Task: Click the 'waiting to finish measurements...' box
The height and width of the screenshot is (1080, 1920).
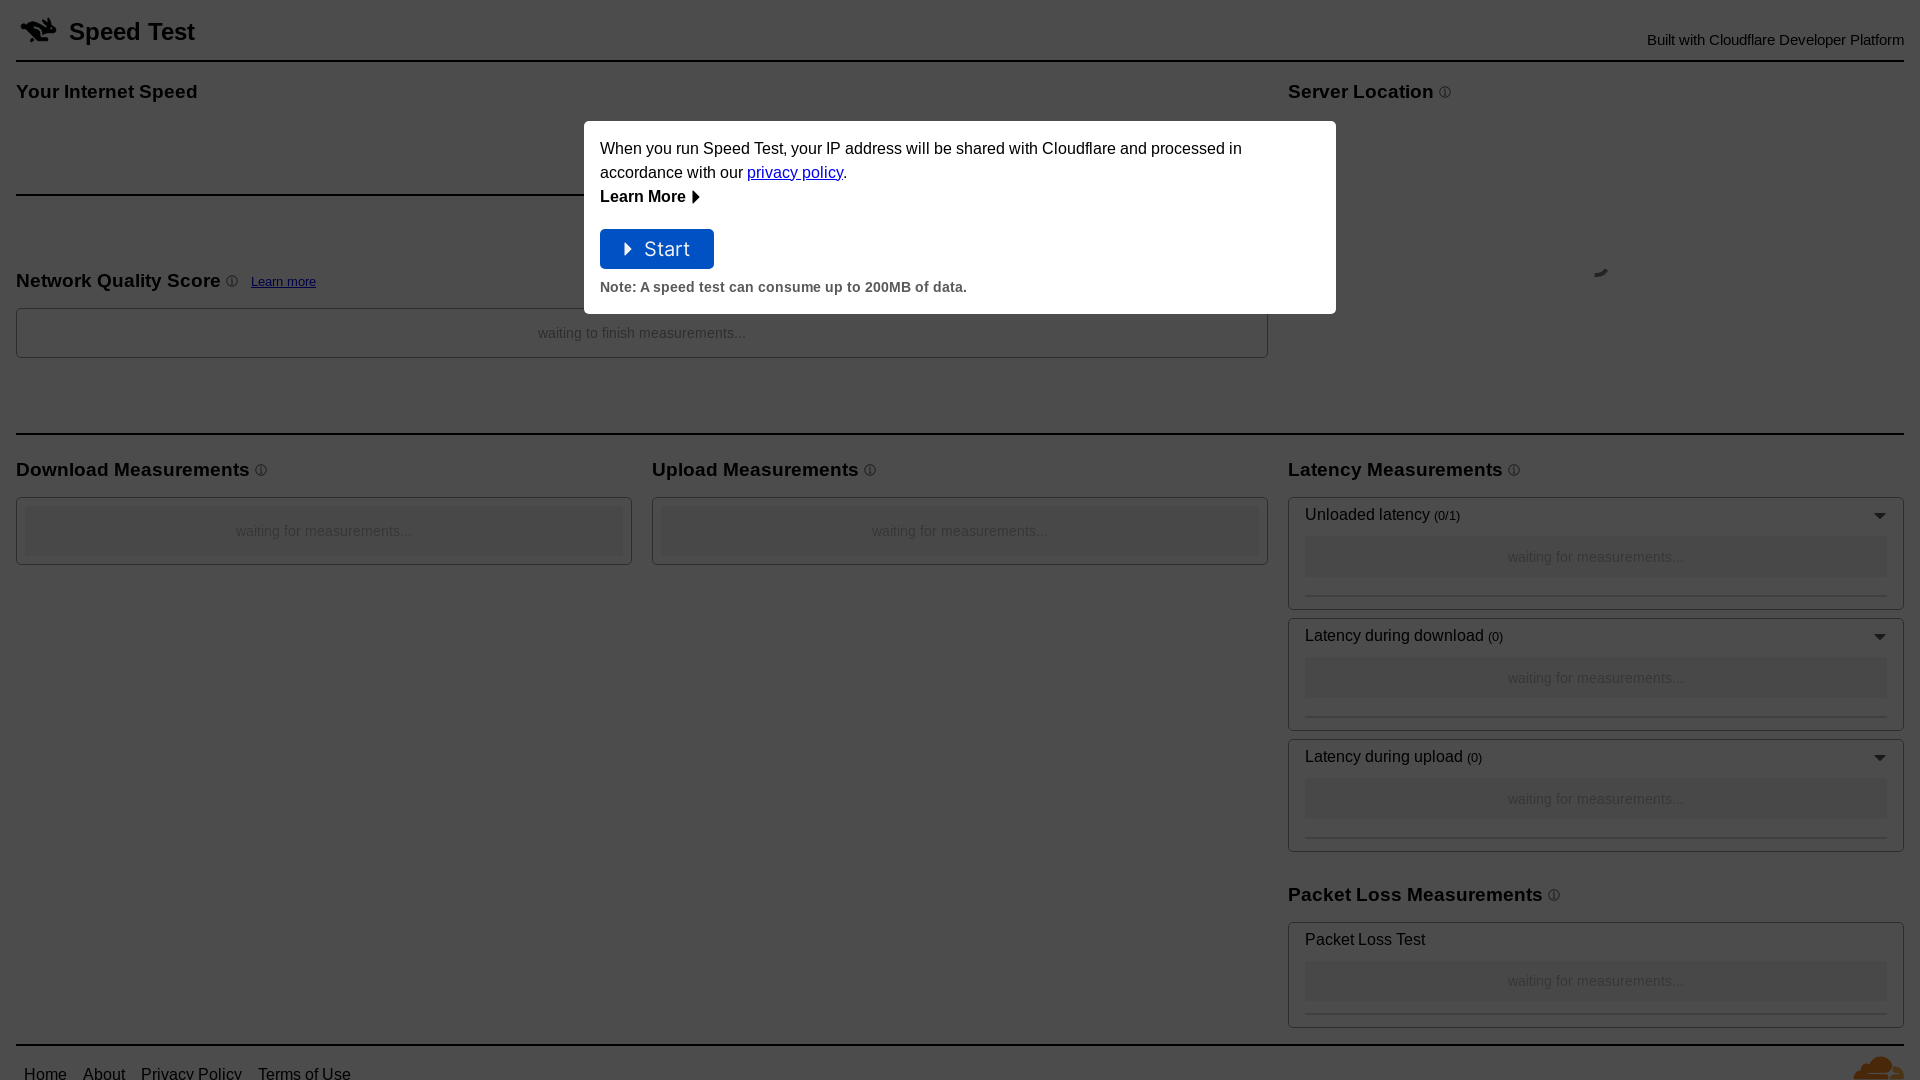Action: 642,333
